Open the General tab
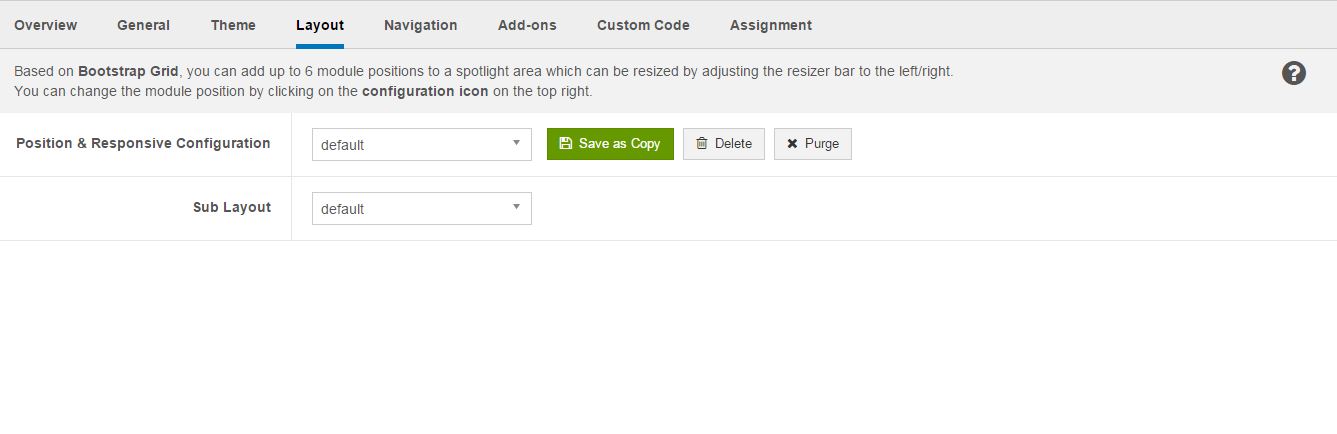1337x434 pixels. 143,25
